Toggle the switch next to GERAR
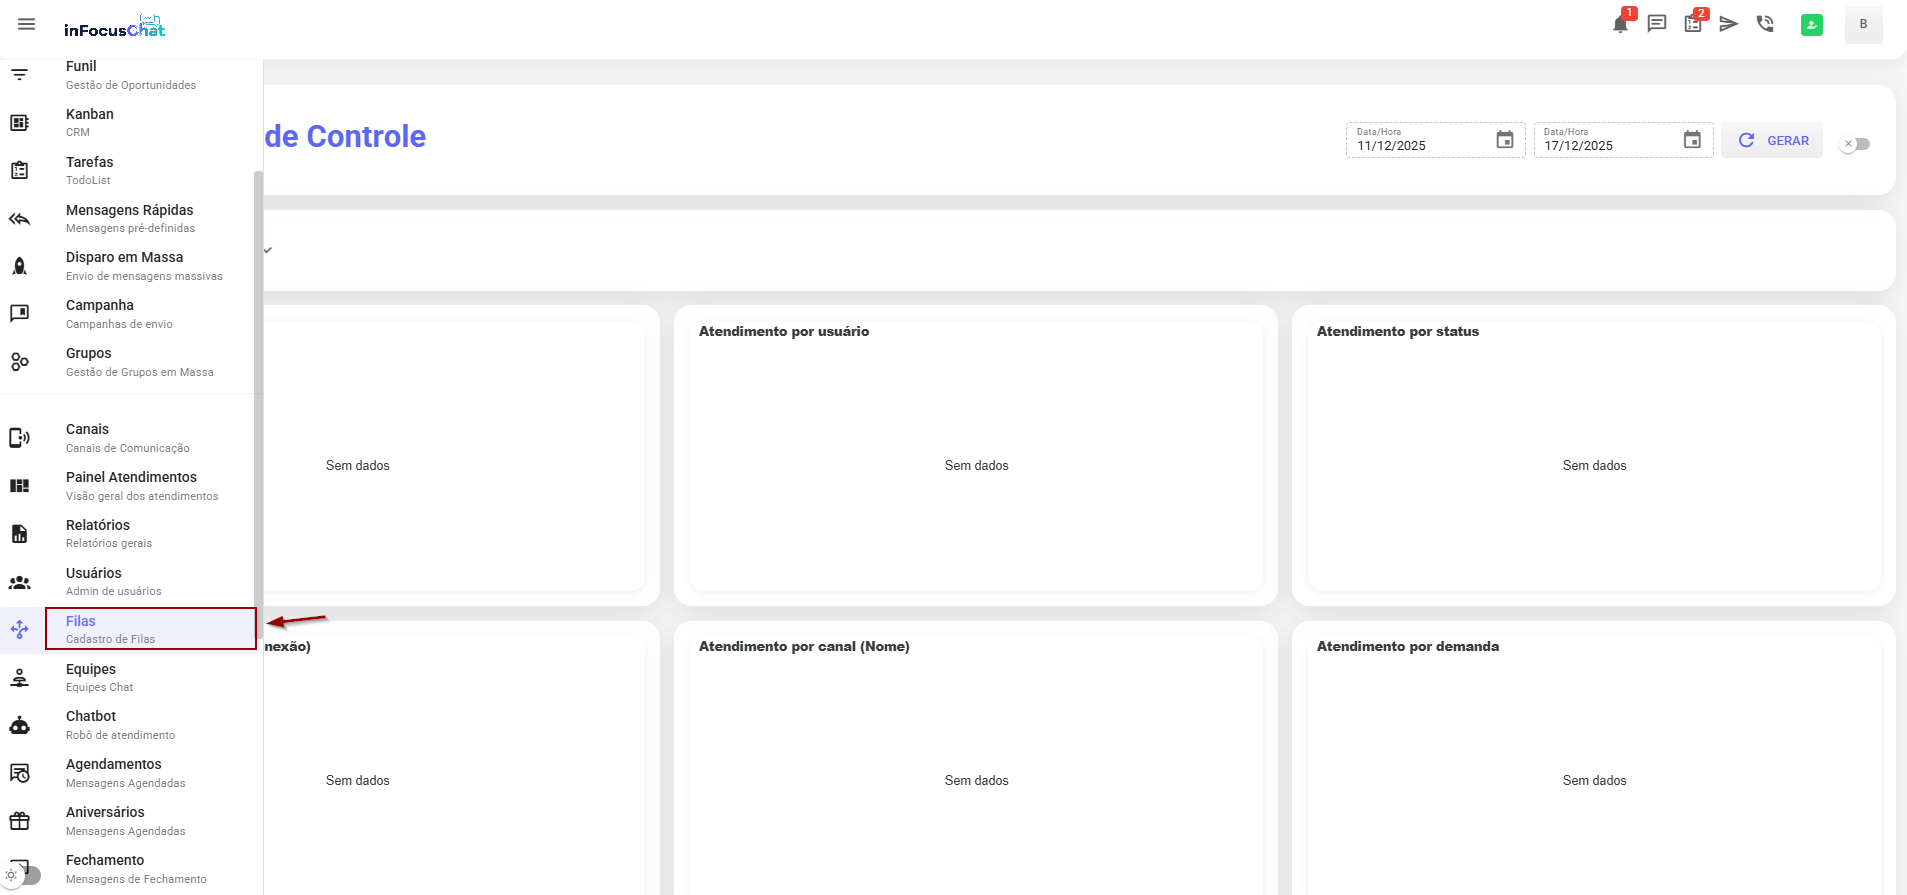 coord(1855,144)
